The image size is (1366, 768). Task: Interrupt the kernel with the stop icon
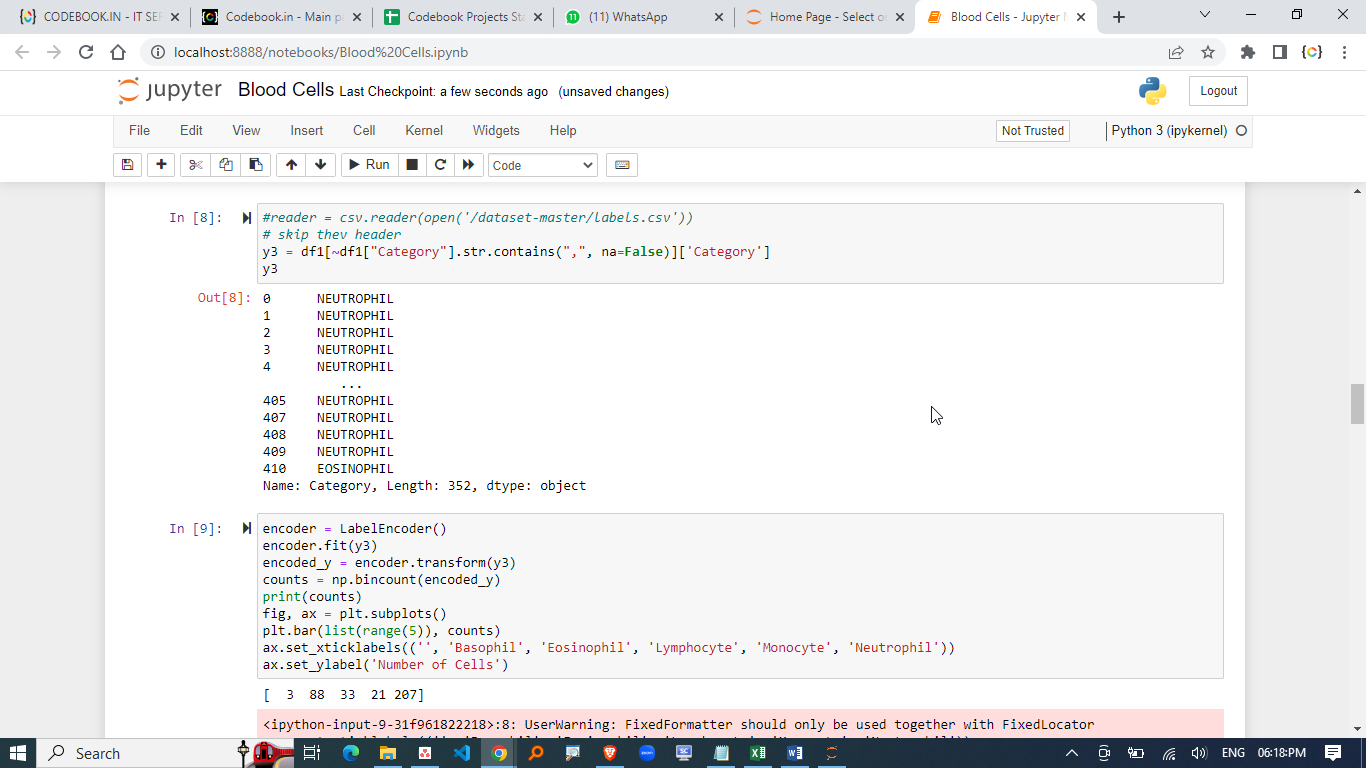point(411,165)
